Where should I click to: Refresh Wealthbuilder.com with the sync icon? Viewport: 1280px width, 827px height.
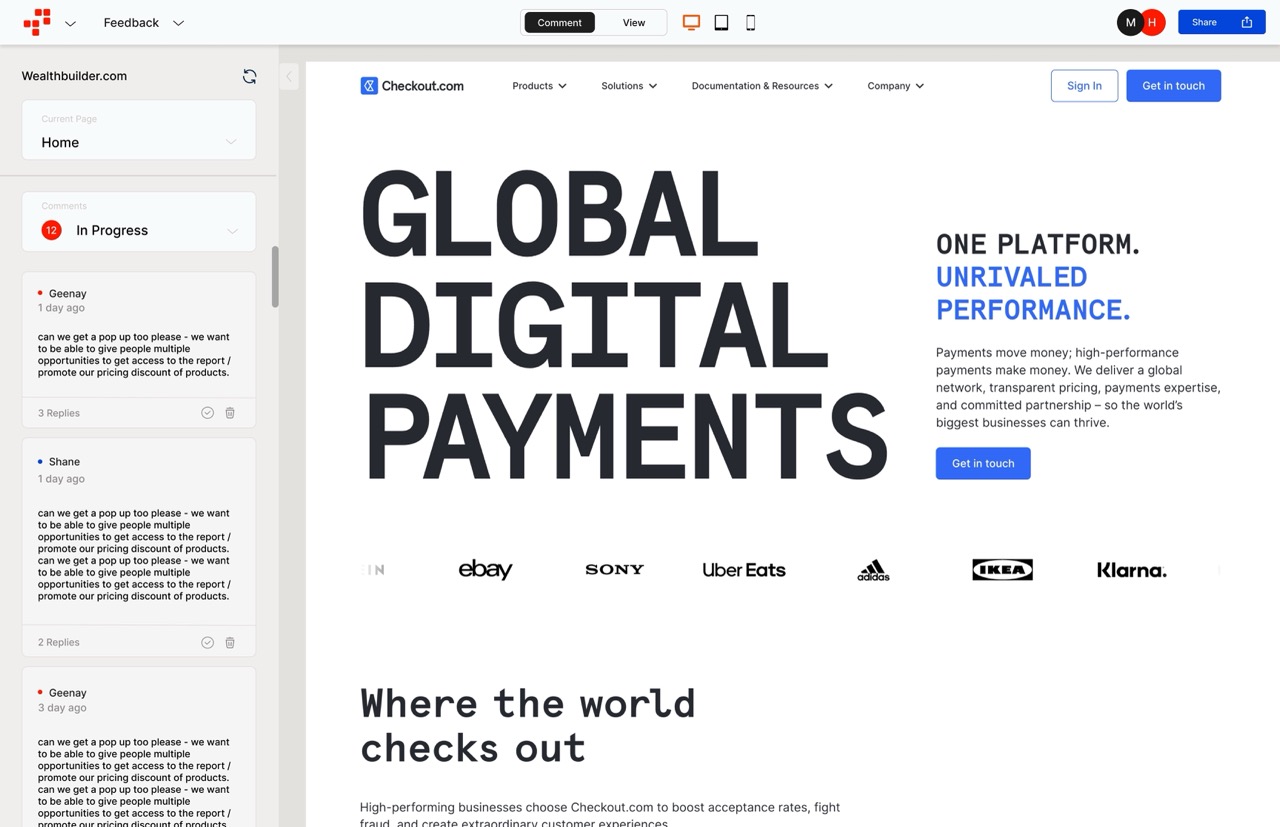tap(250, 76)
